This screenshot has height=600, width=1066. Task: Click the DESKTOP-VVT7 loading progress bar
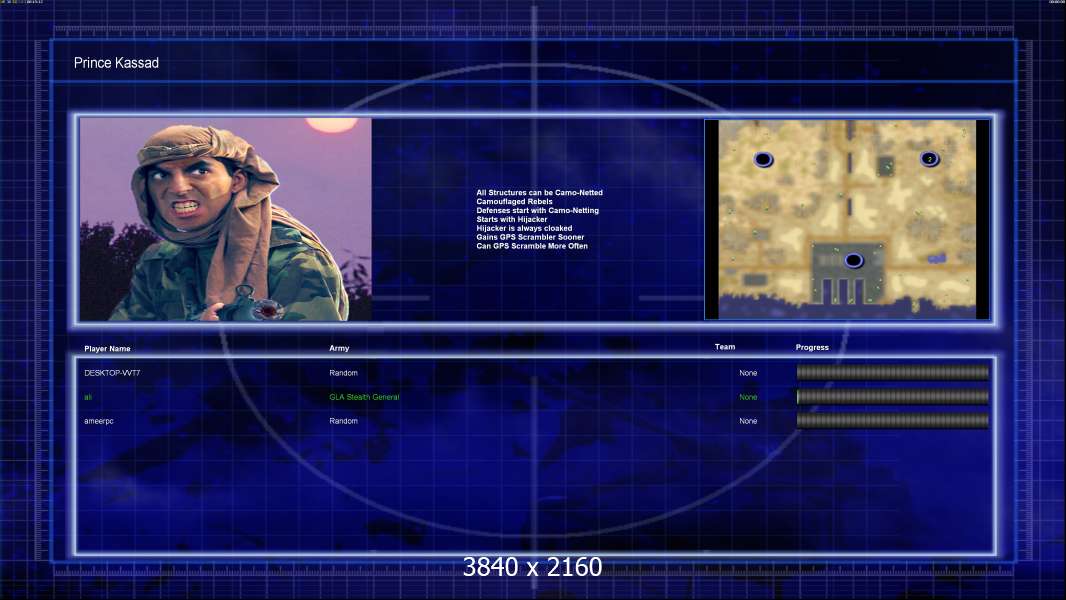(893, 372)
